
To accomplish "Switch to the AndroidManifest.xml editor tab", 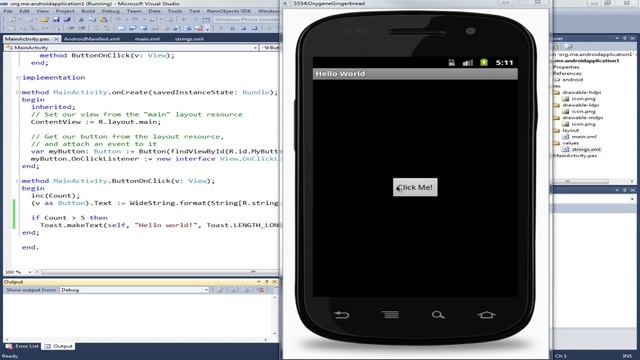I will (x=92, y=39).
